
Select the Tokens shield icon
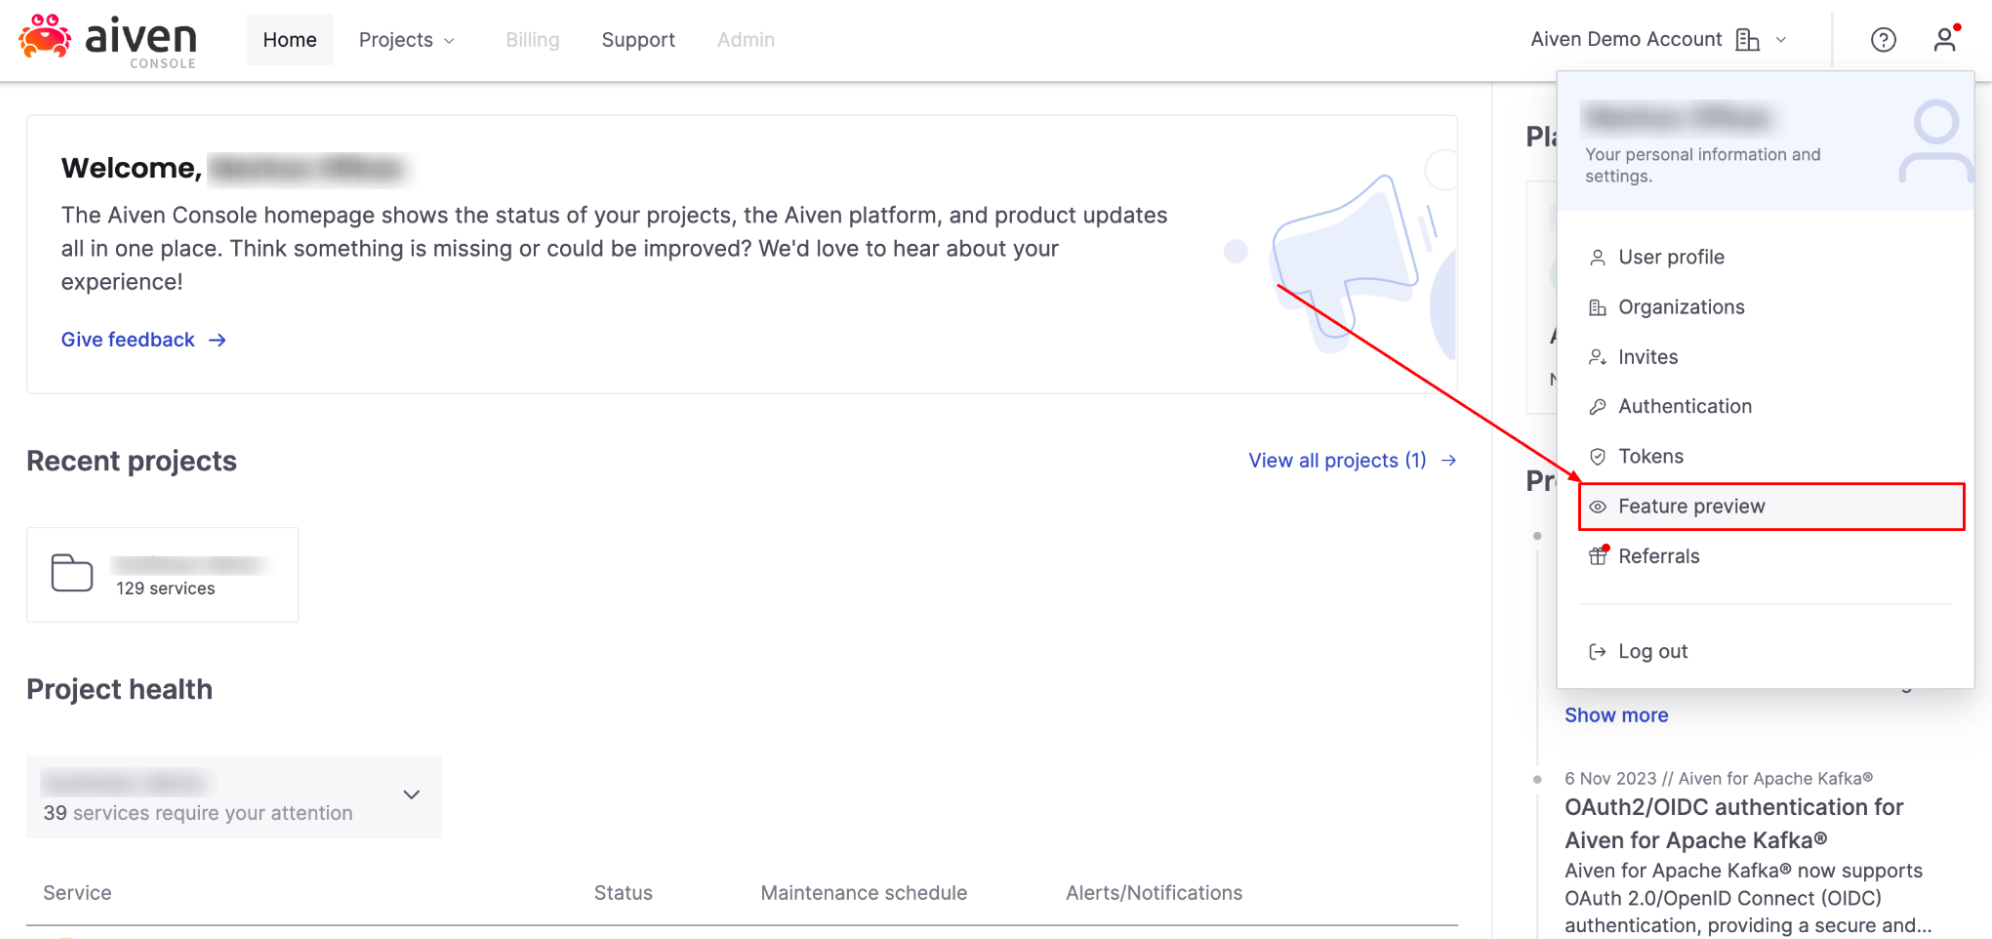point(1597,456)
